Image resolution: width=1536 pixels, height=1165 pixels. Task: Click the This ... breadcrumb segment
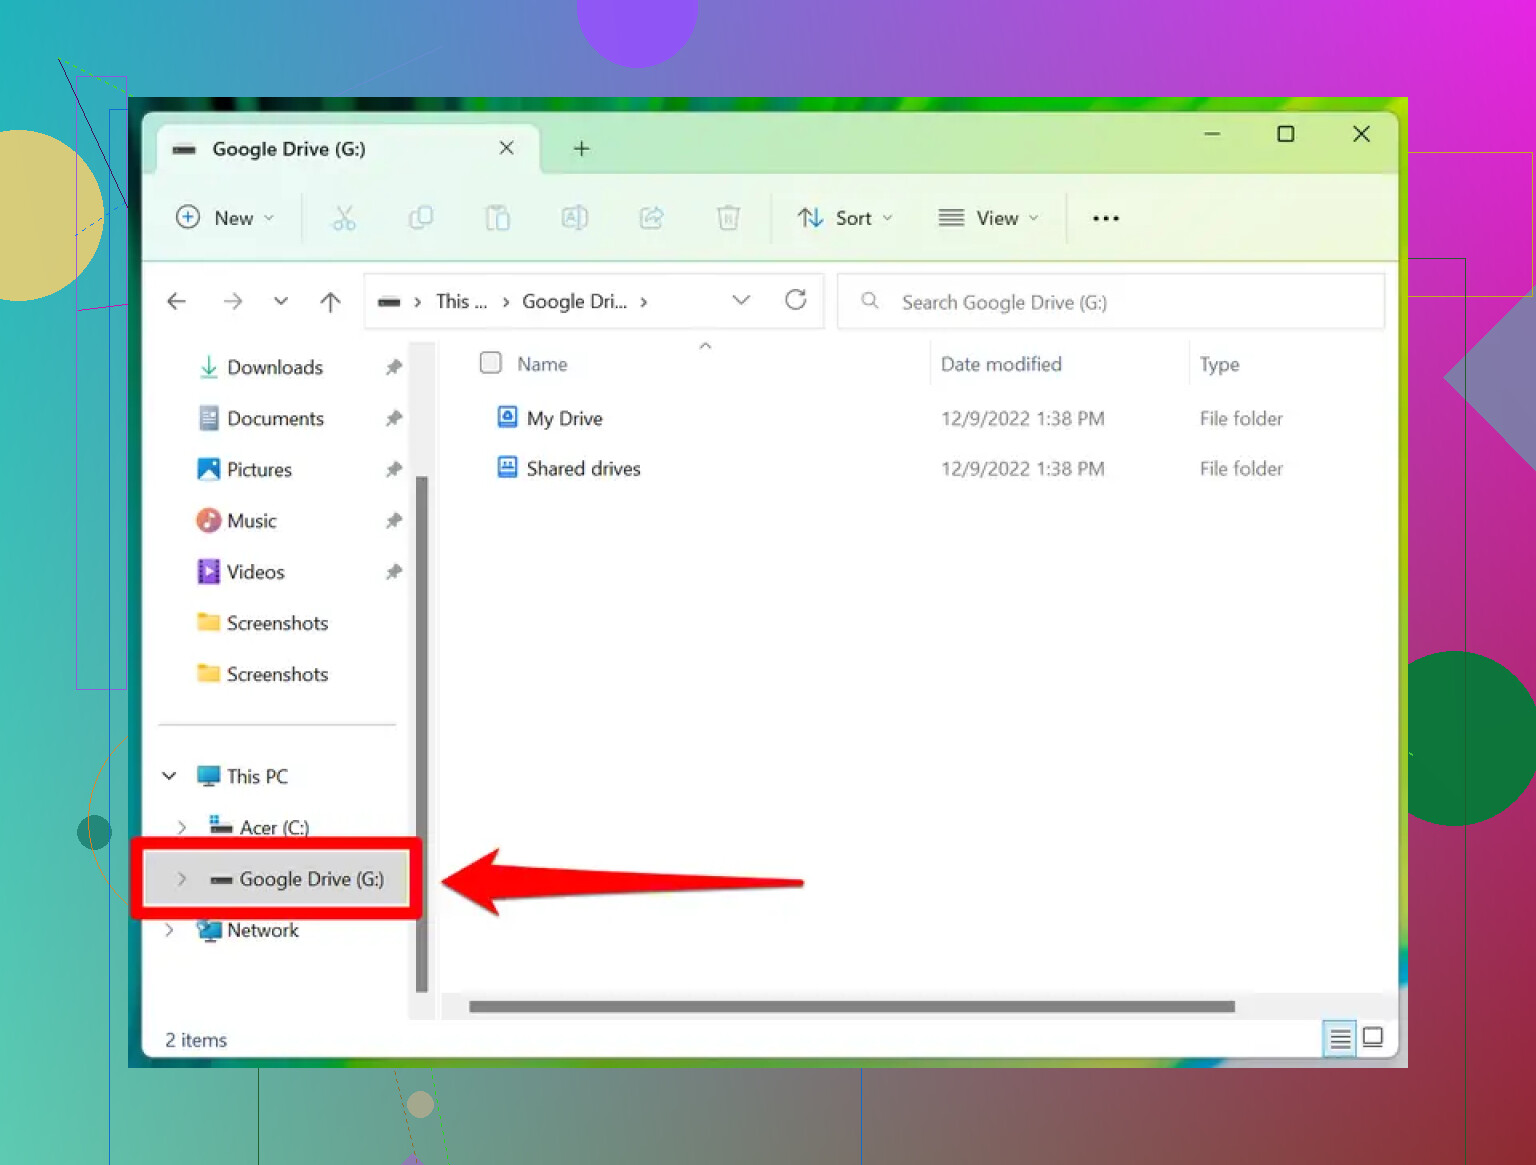tap(462, 301)
